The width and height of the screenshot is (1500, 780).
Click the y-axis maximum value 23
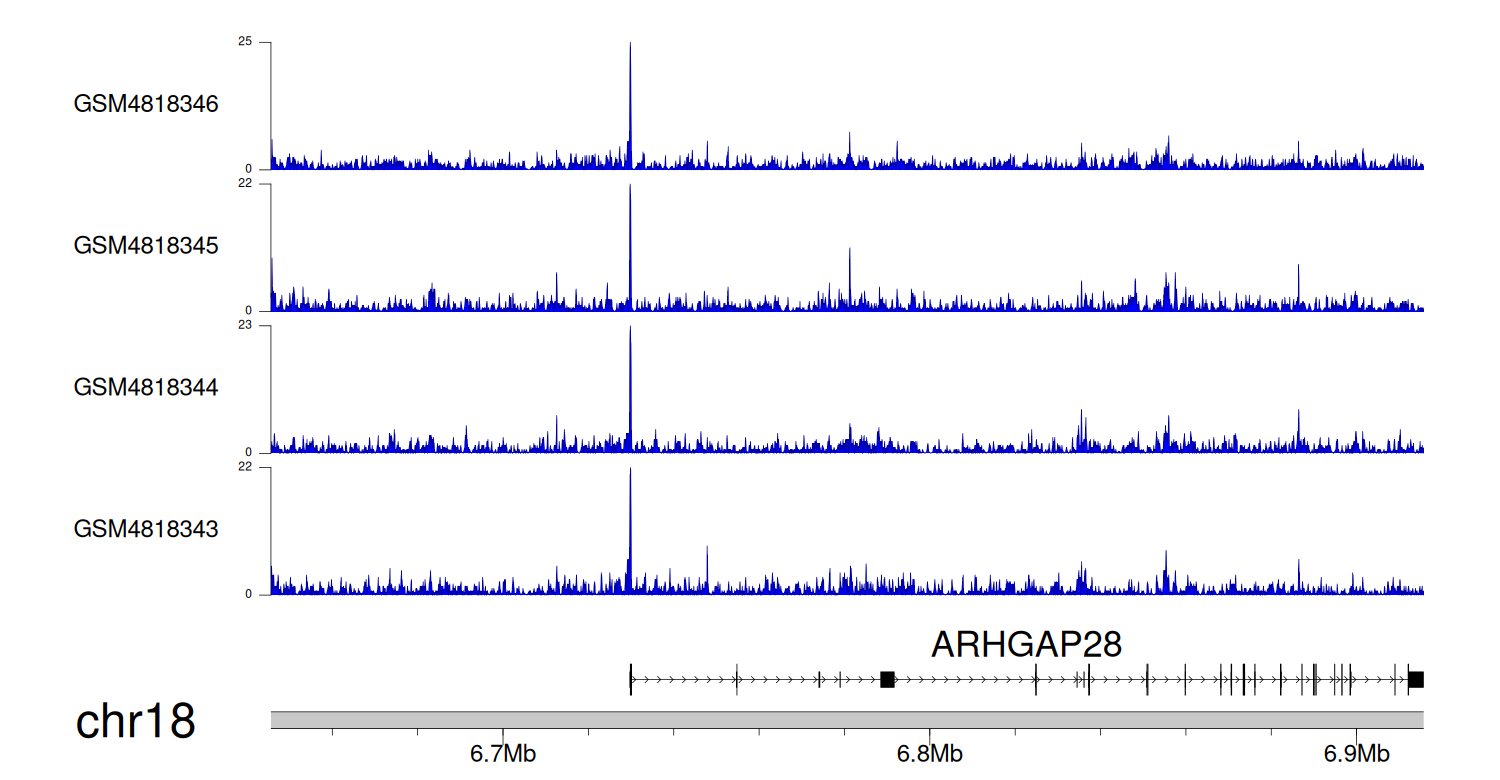[245, 326]
